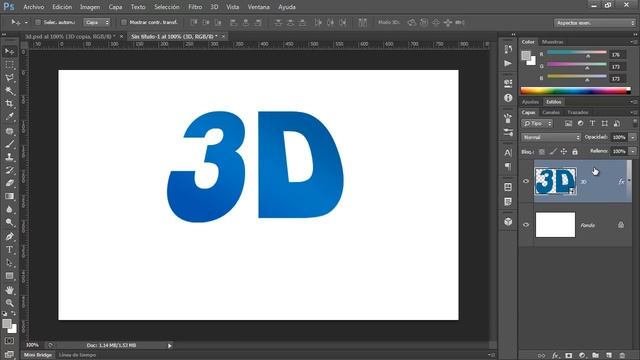The height and width of the screenshot is (360, 640).
Task: Select the Move tool
Action: [x=9, y=51]
